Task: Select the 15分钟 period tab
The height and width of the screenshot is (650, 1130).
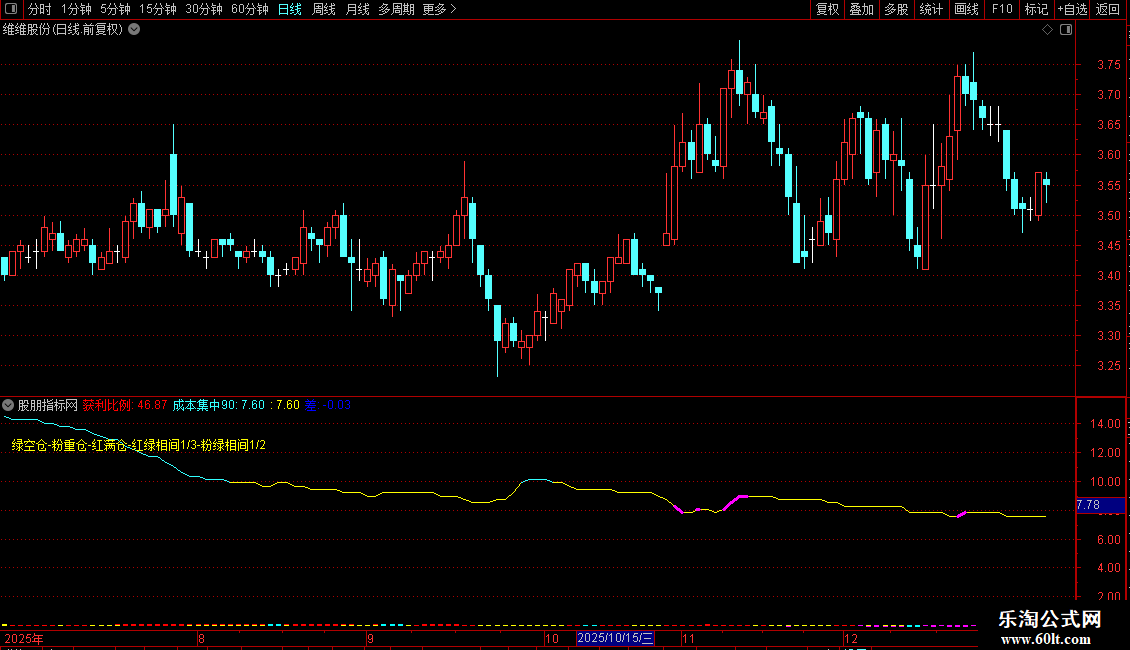Action: 158,9
